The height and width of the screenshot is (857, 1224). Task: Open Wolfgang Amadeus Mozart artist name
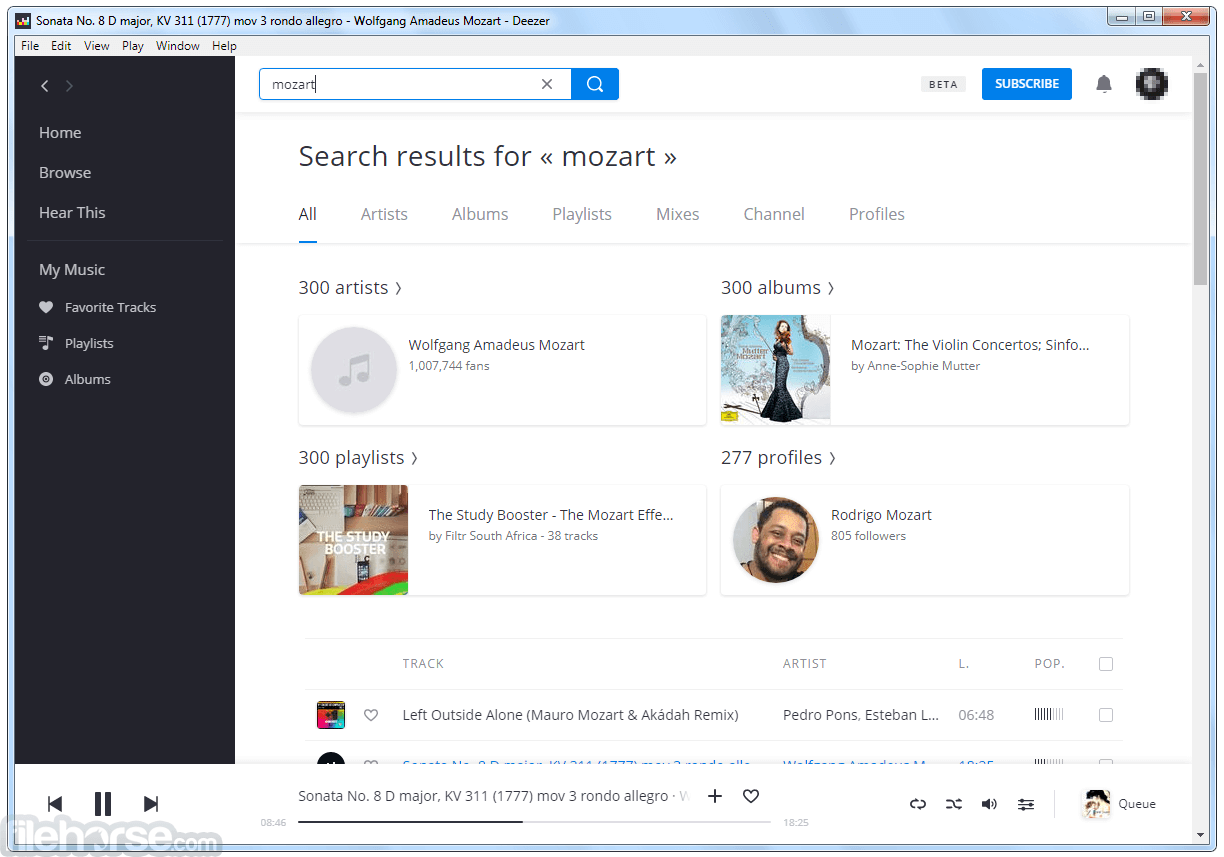[496, 345]
